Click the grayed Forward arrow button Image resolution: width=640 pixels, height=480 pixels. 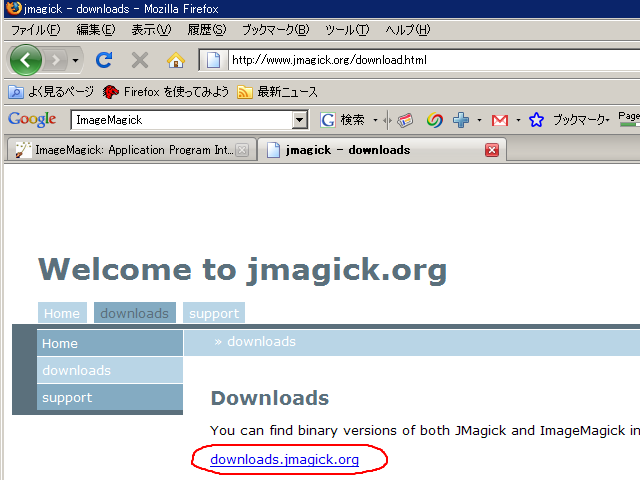click(x=56, y=60)
